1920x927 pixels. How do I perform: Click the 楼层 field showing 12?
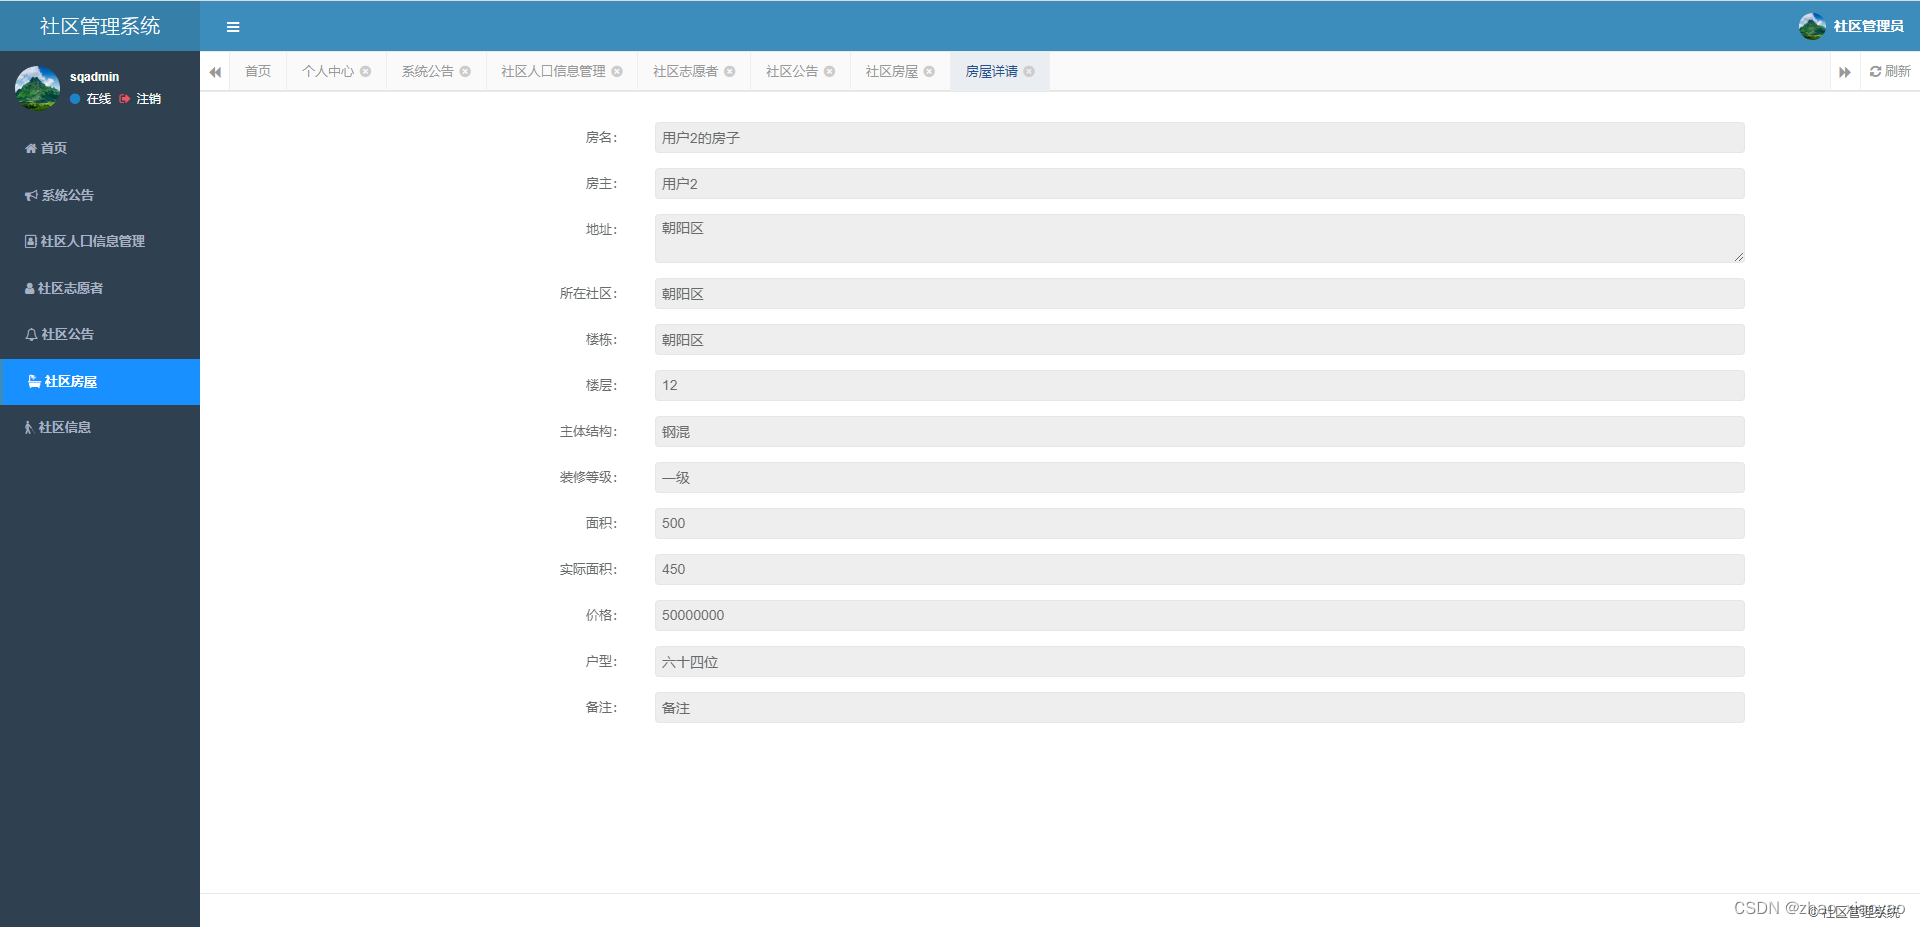point(1199,386)
